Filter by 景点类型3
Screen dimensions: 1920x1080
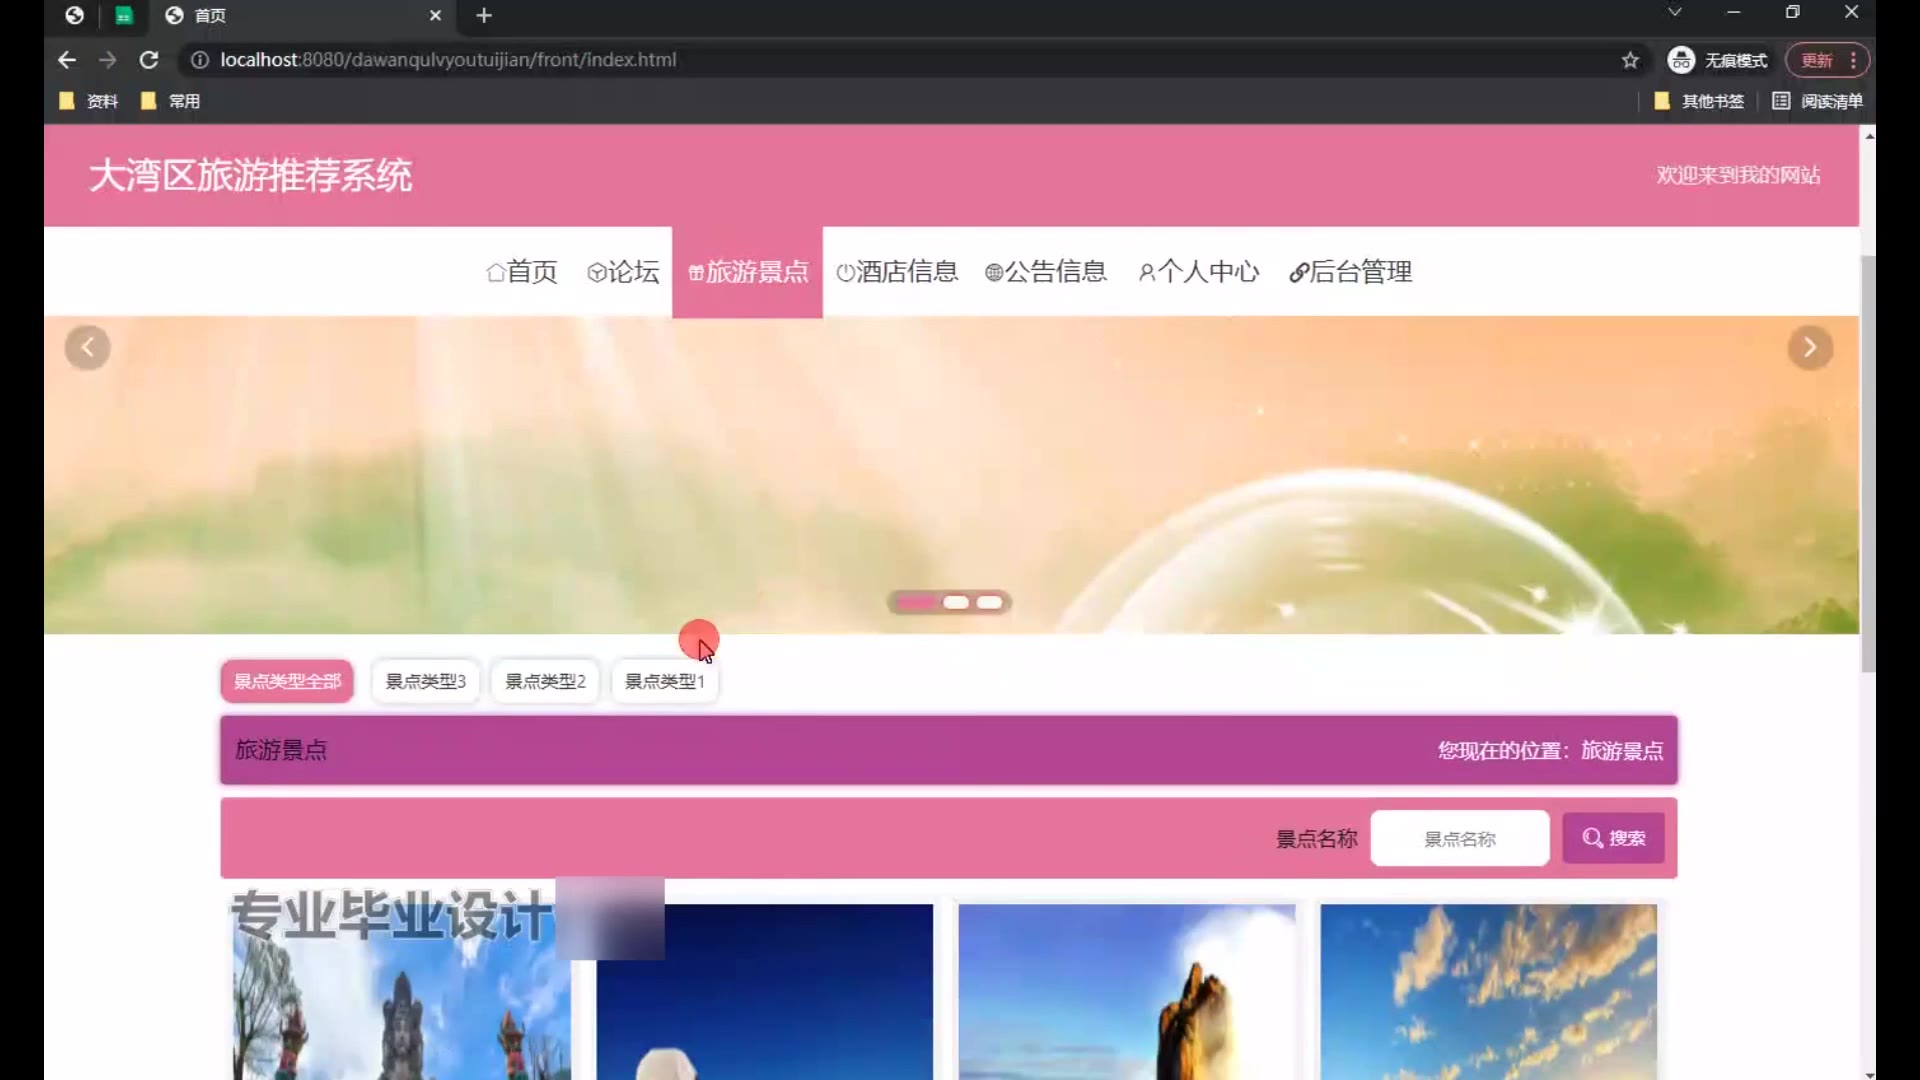(x=425, y=681)
